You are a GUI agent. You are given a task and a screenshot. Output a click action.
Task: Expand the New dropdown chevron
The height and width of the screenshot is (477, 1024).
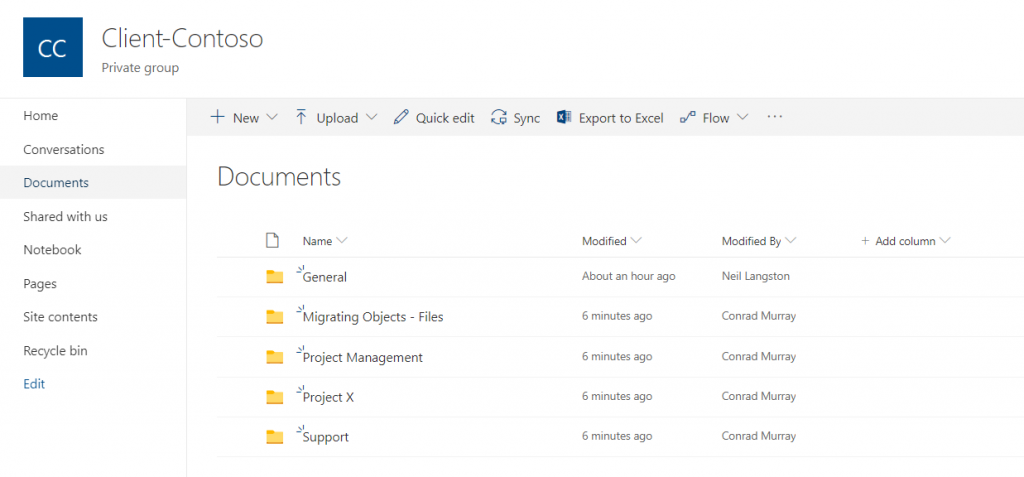coord(272,118)
